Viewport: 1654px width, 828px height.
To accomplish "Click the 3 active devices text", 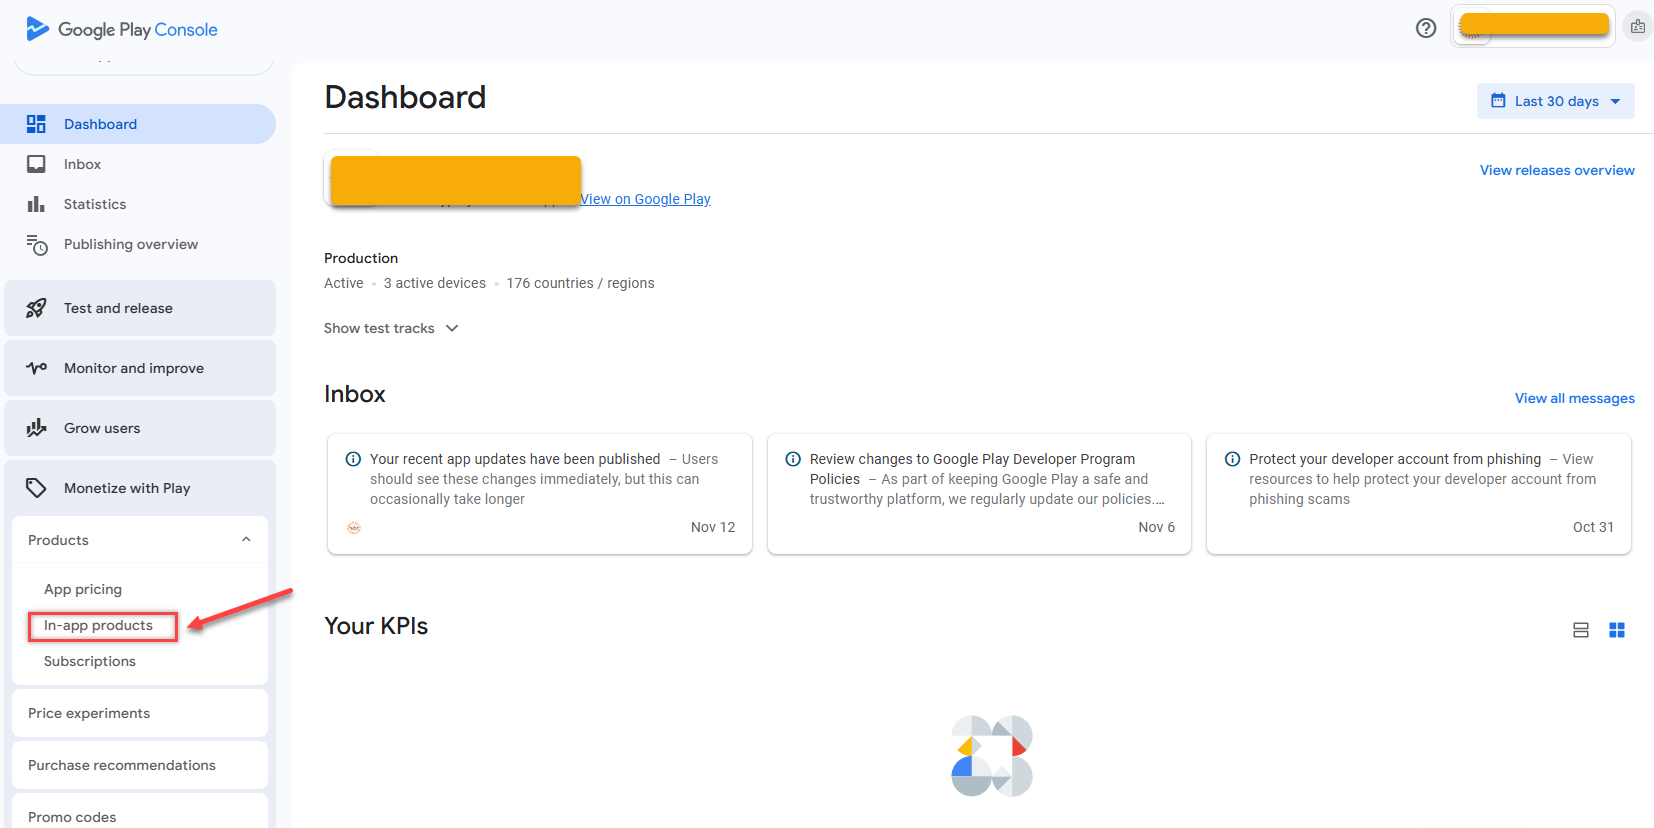I will point(435,283).
